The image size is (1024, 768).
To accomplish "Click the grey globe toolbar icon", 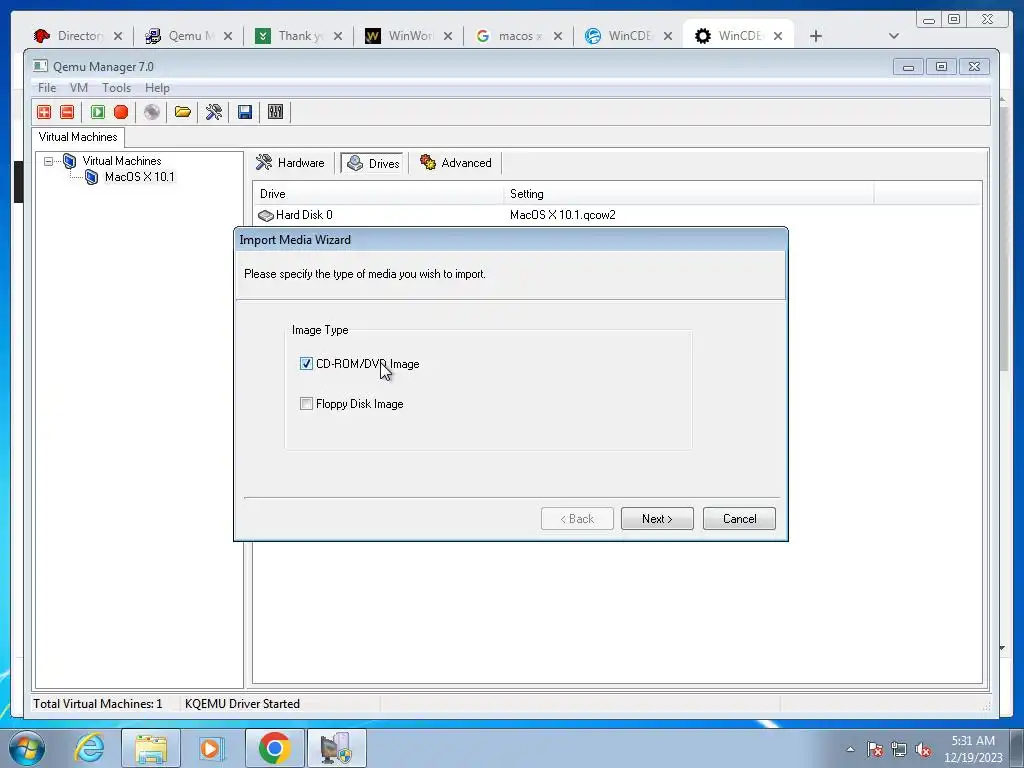I will (152, 112).
